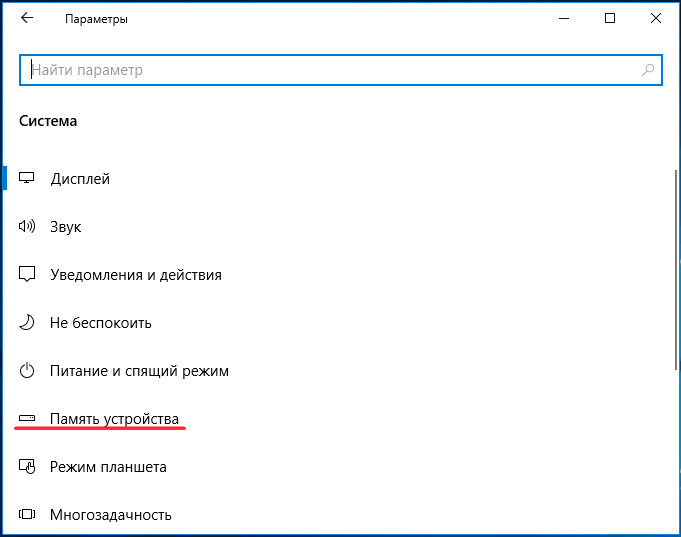Close the Параметры window
Image resolution: width=681 pixels, height=537 pixels.
point(656,18)
